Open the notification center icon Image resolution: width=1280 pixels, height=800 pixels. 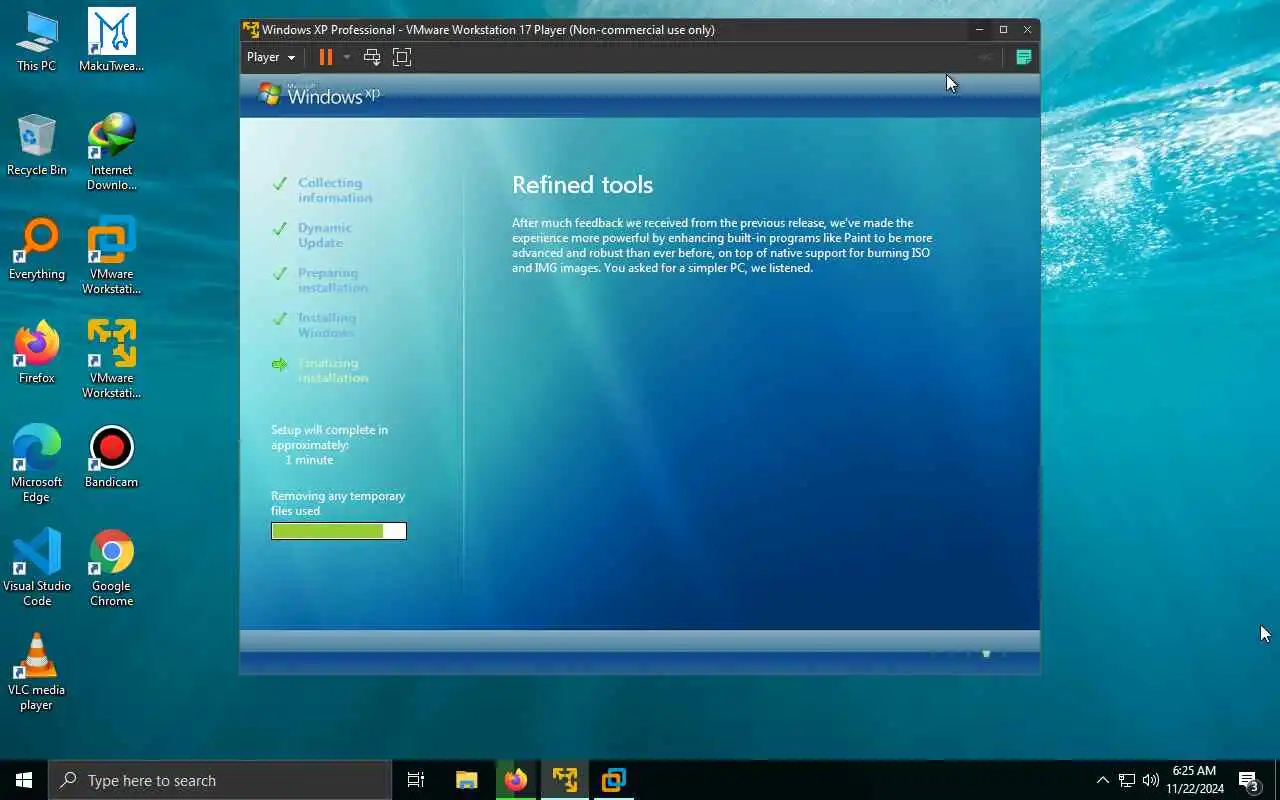[1248, 780]
